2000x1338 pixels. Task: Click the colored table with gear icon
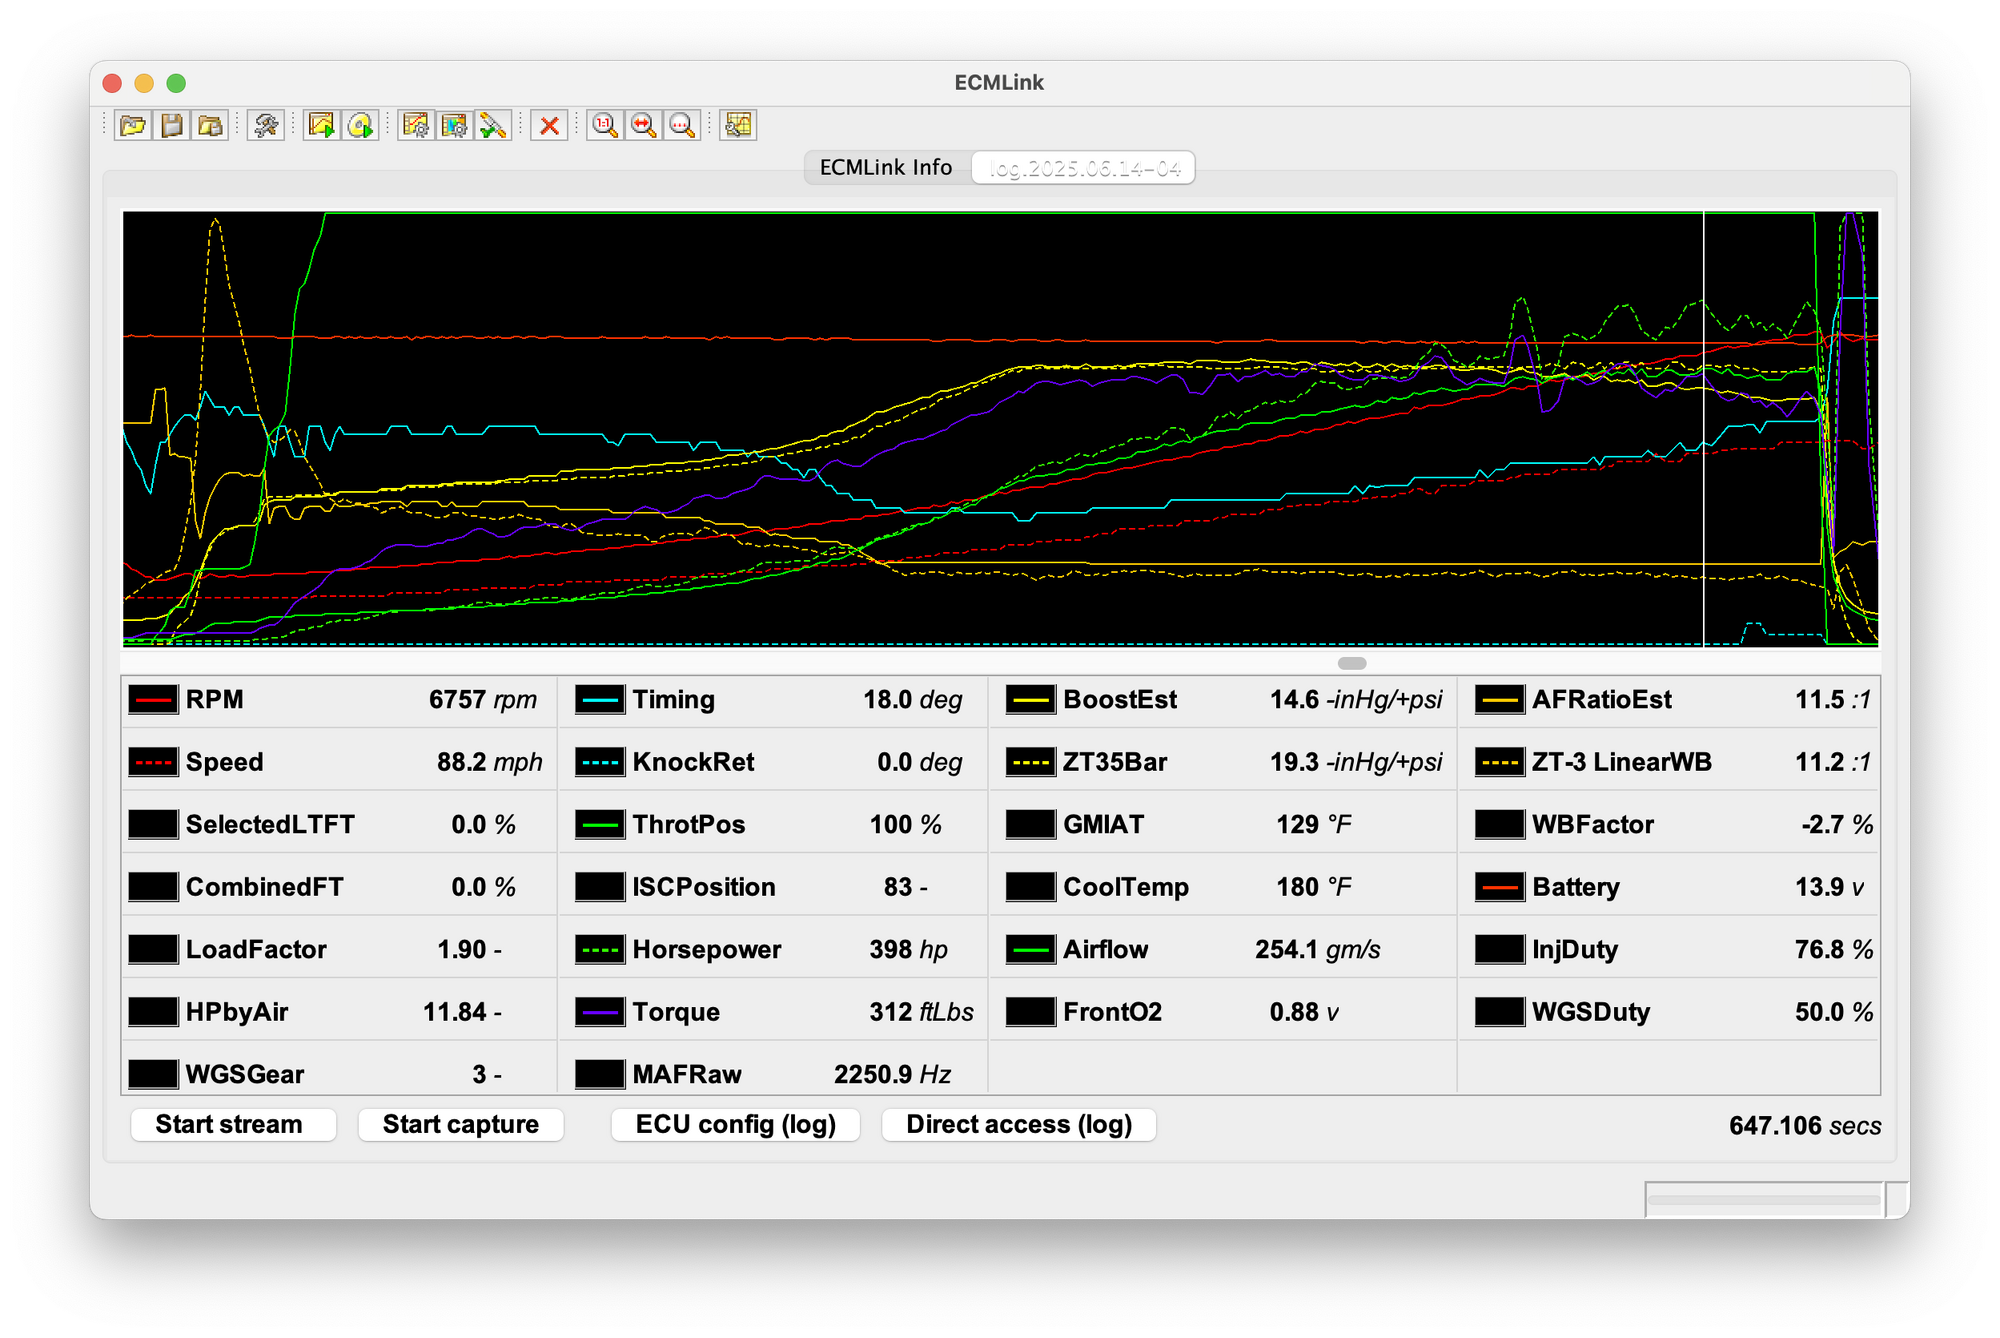pyautogui.click(x=454, y=125)
